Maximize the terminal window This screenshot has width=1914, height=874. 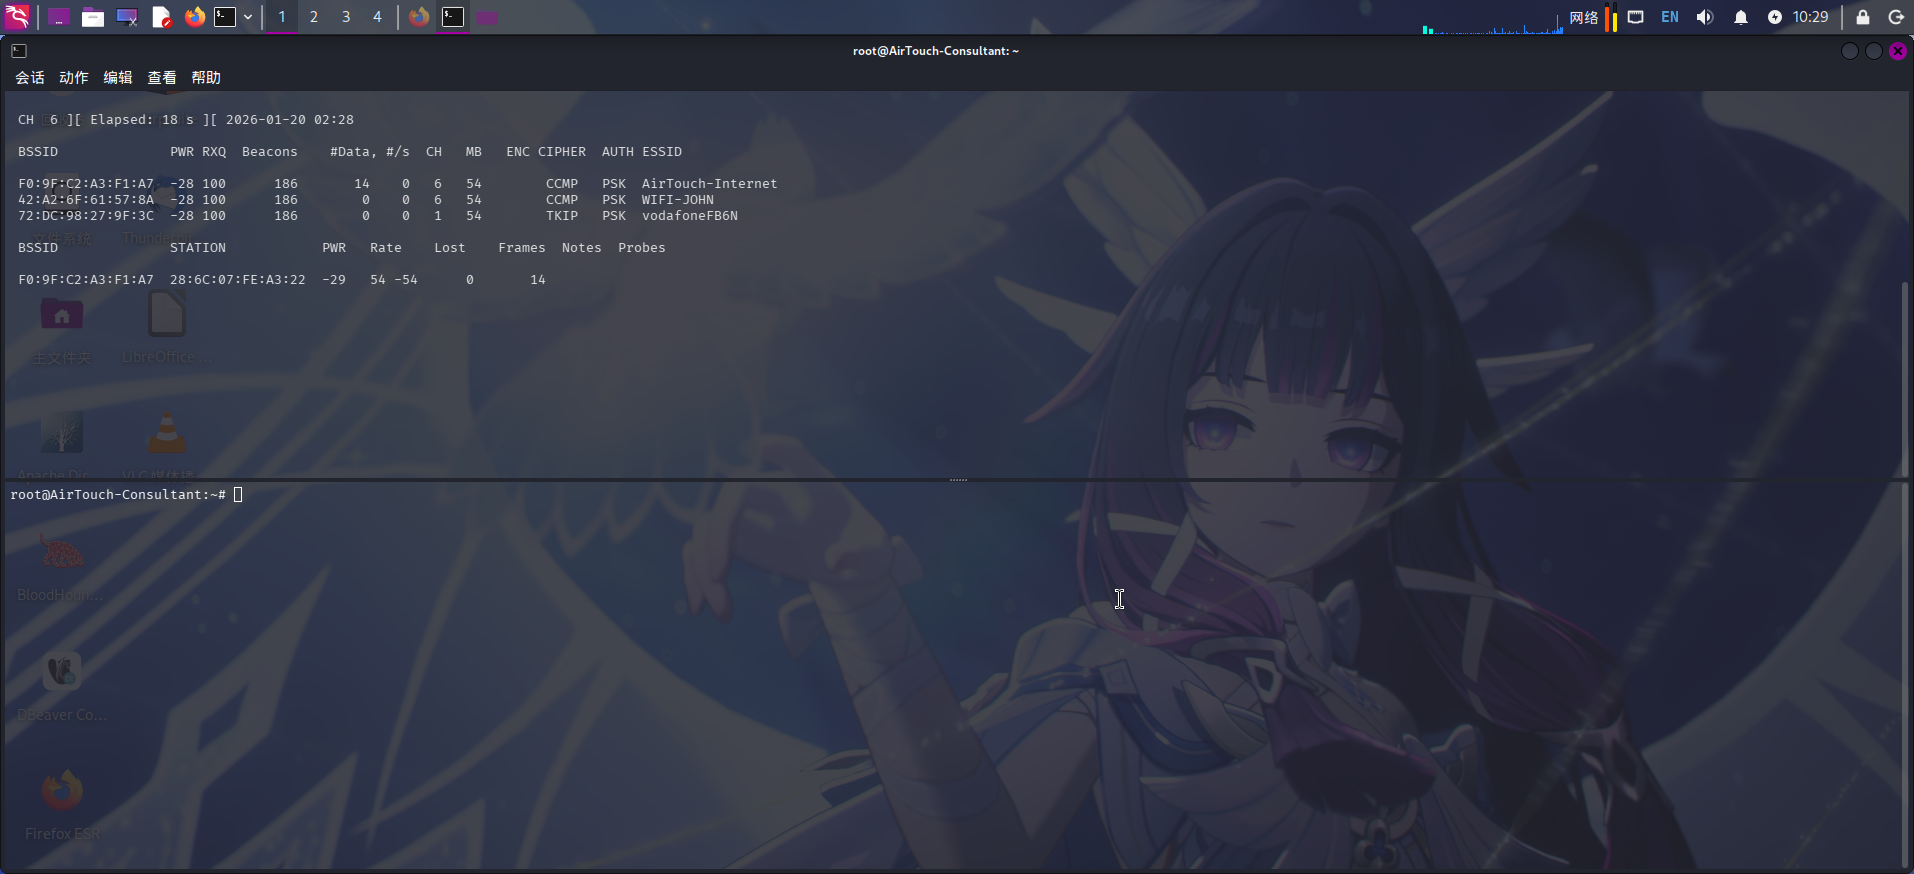pyautogui.click(x=1874, y=51)
